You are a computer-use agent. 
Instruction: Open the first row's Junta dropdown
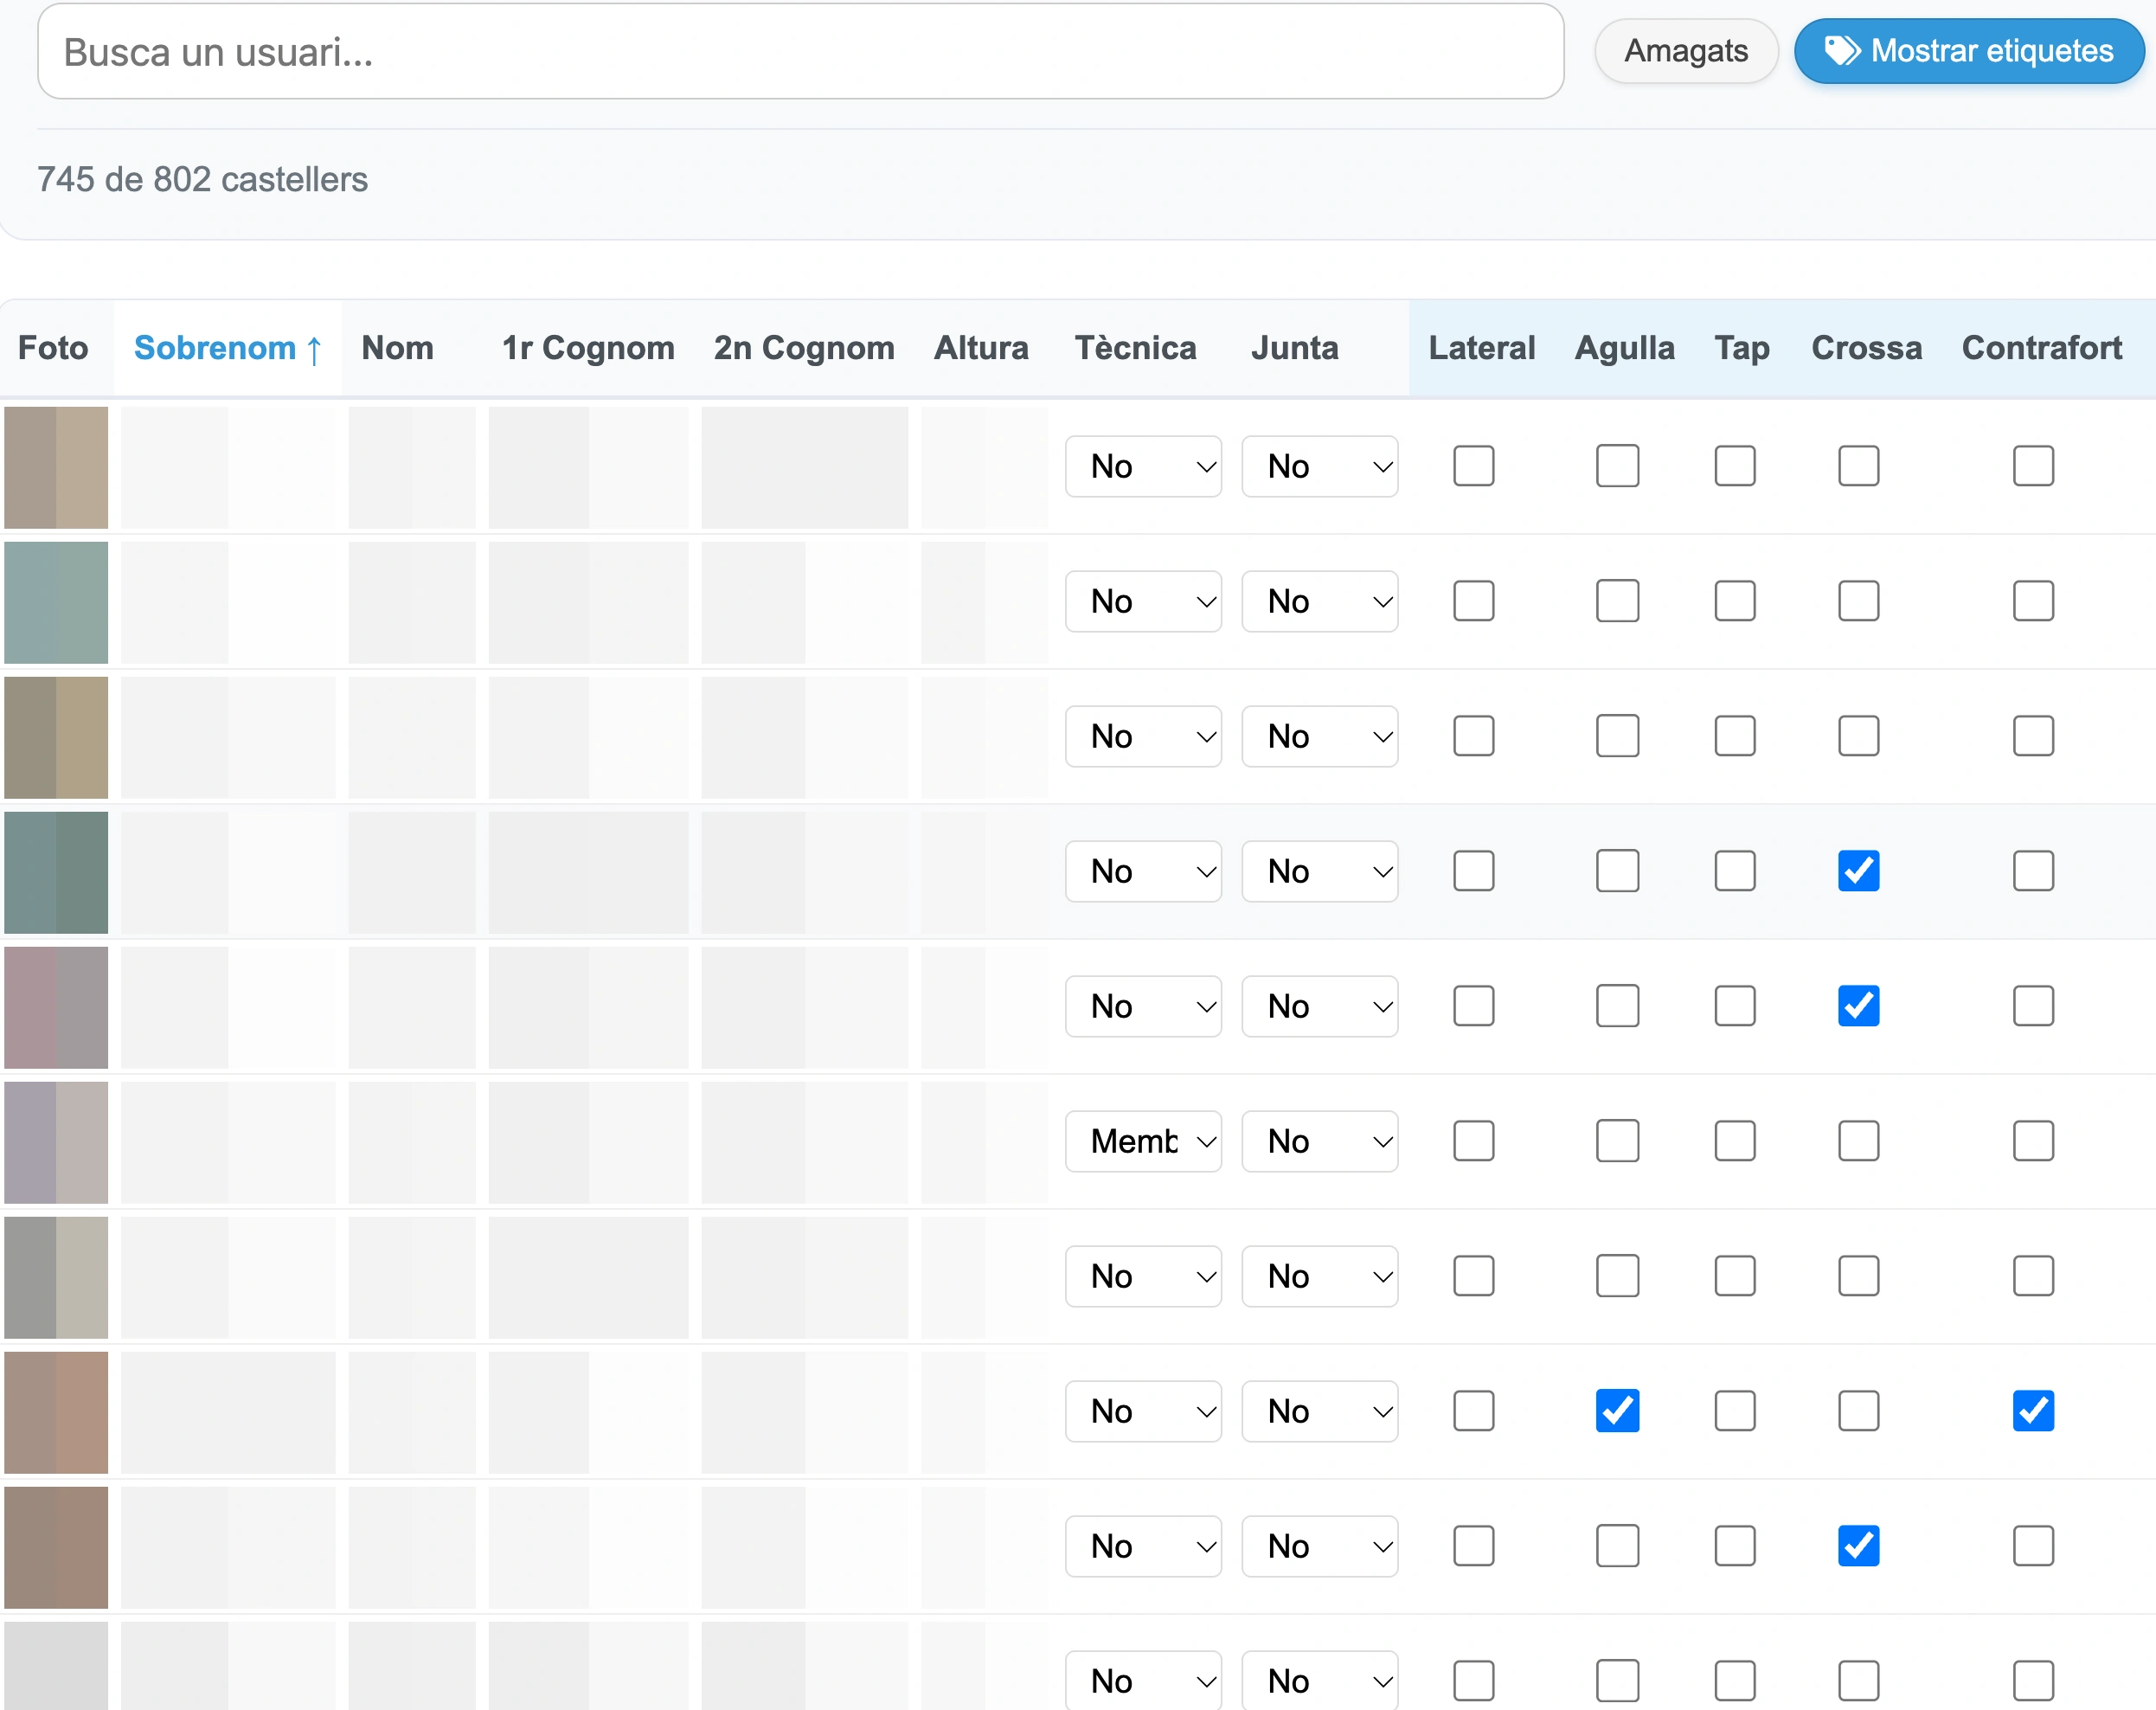(1319, 466)
